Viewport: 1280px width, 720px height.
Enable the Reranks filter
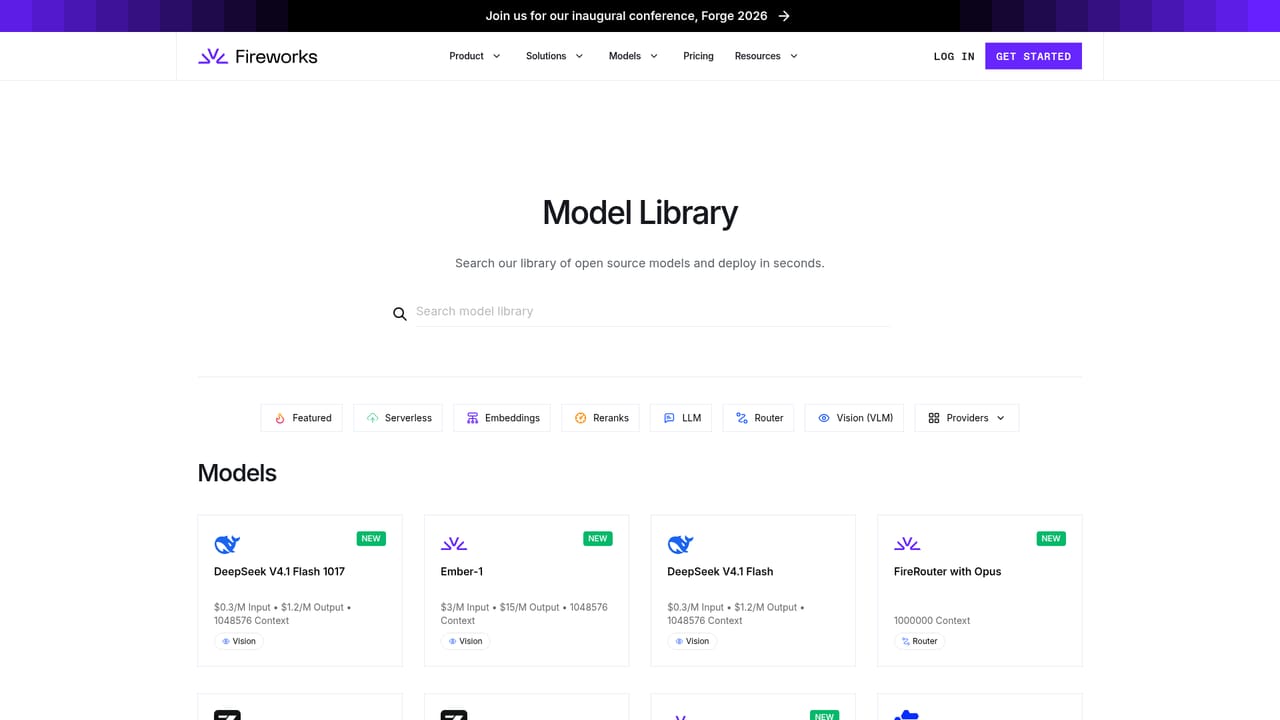click(601, 418)
